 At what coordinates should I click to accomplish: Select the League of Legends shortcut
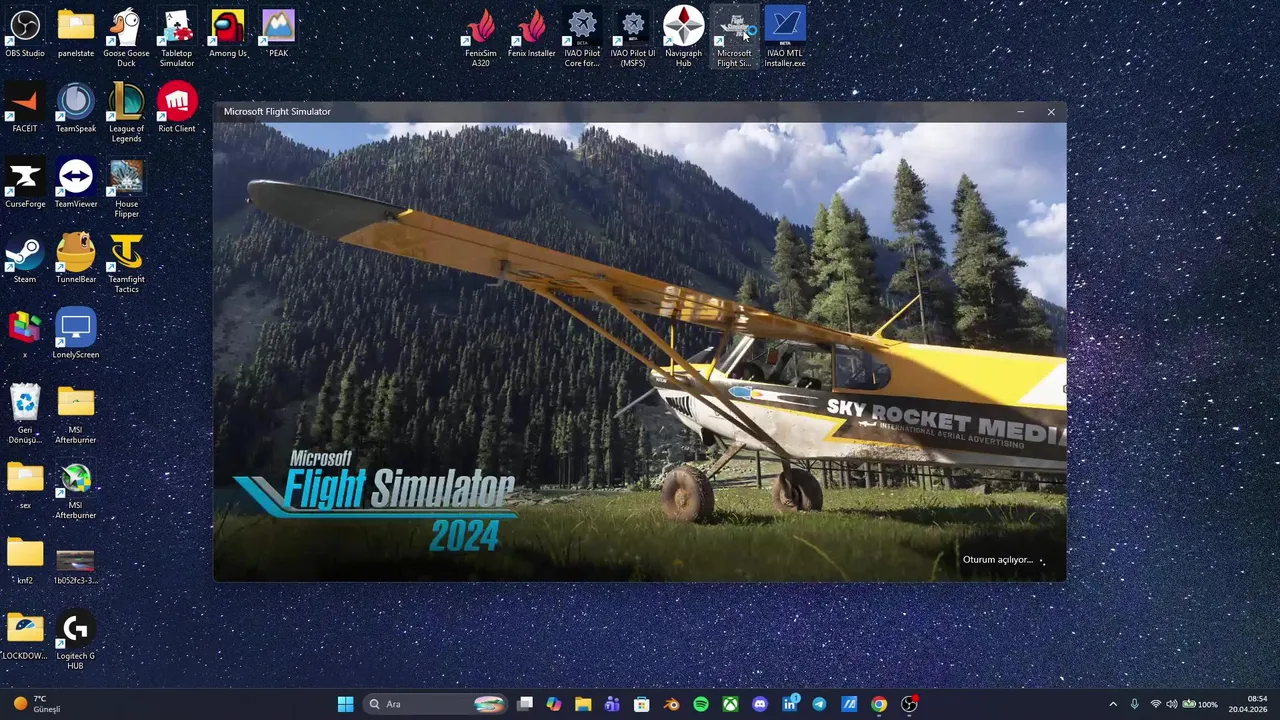[126, 113]
